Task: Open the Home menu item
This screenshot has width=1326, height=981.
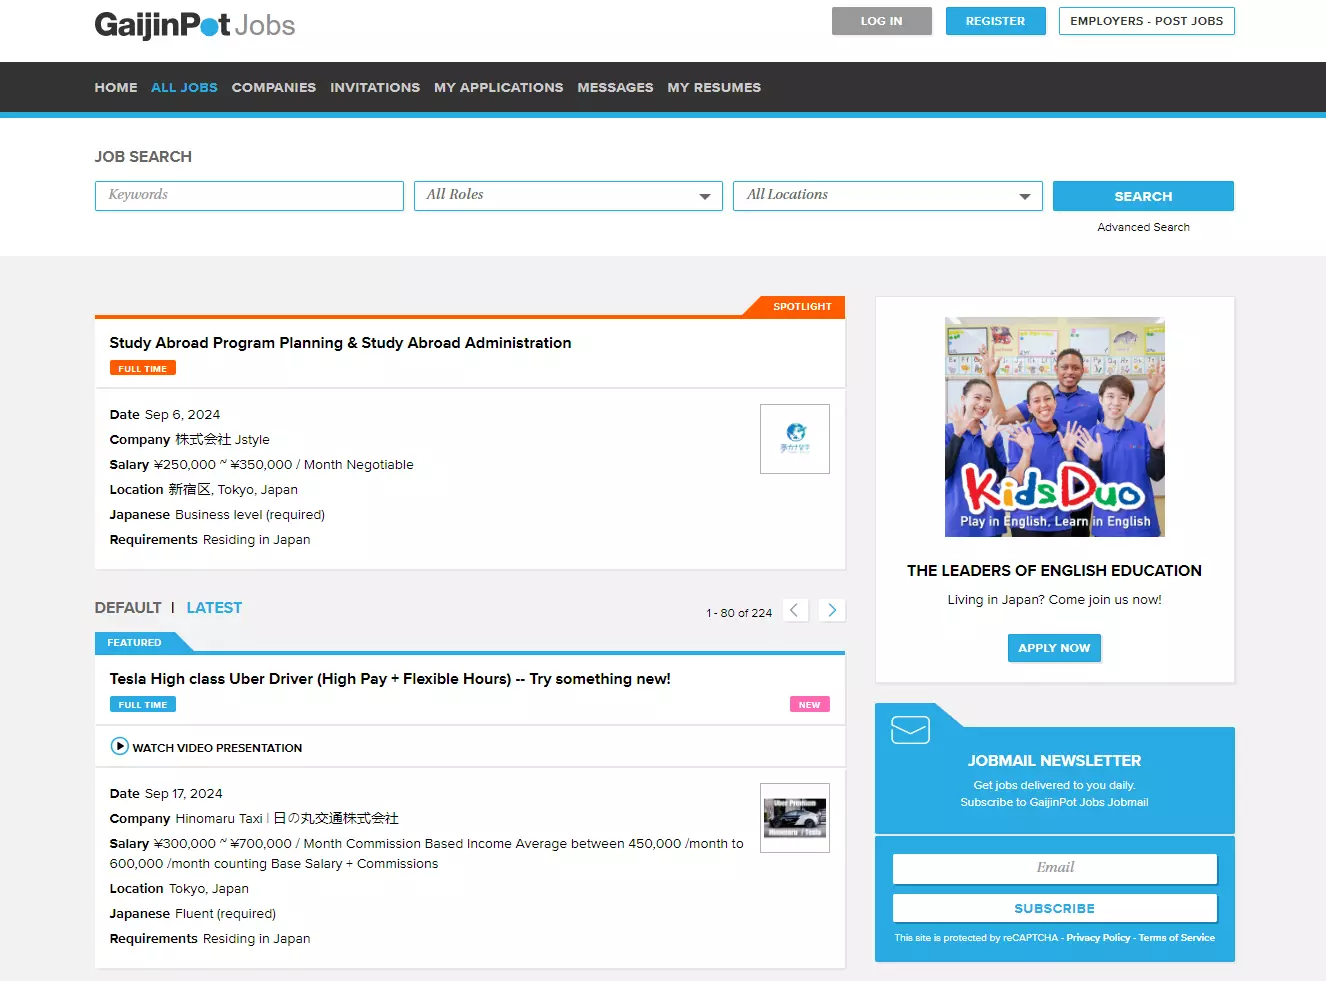Action: pyautogui.click(x=116, y=88)
